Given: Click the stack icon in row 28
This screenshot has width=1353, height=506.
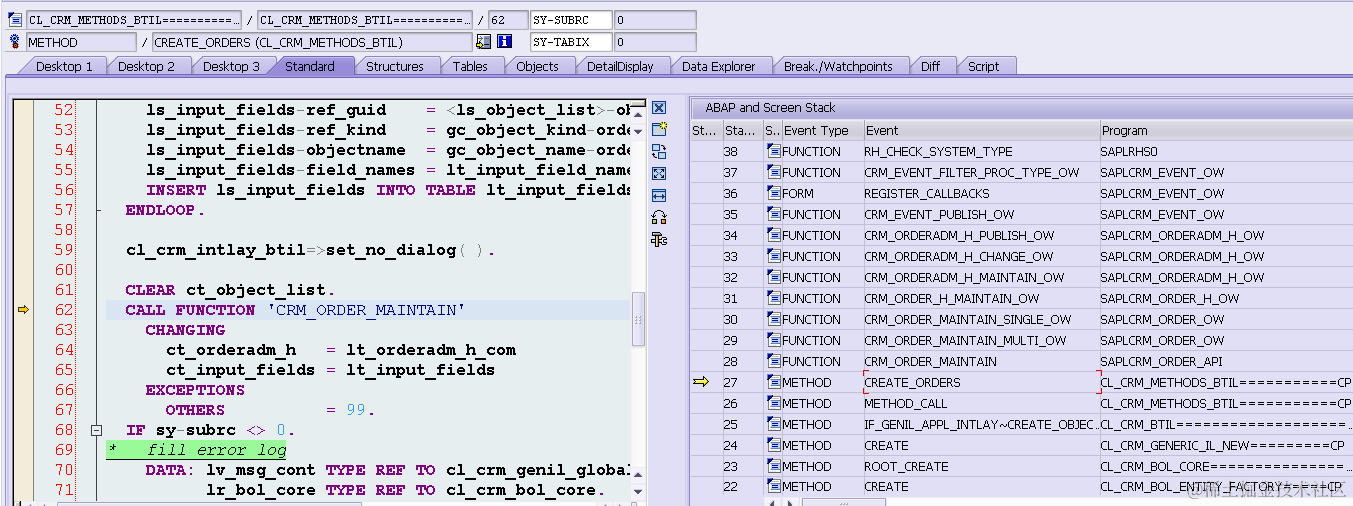Looking at the screenshot, I should (773, 361).
